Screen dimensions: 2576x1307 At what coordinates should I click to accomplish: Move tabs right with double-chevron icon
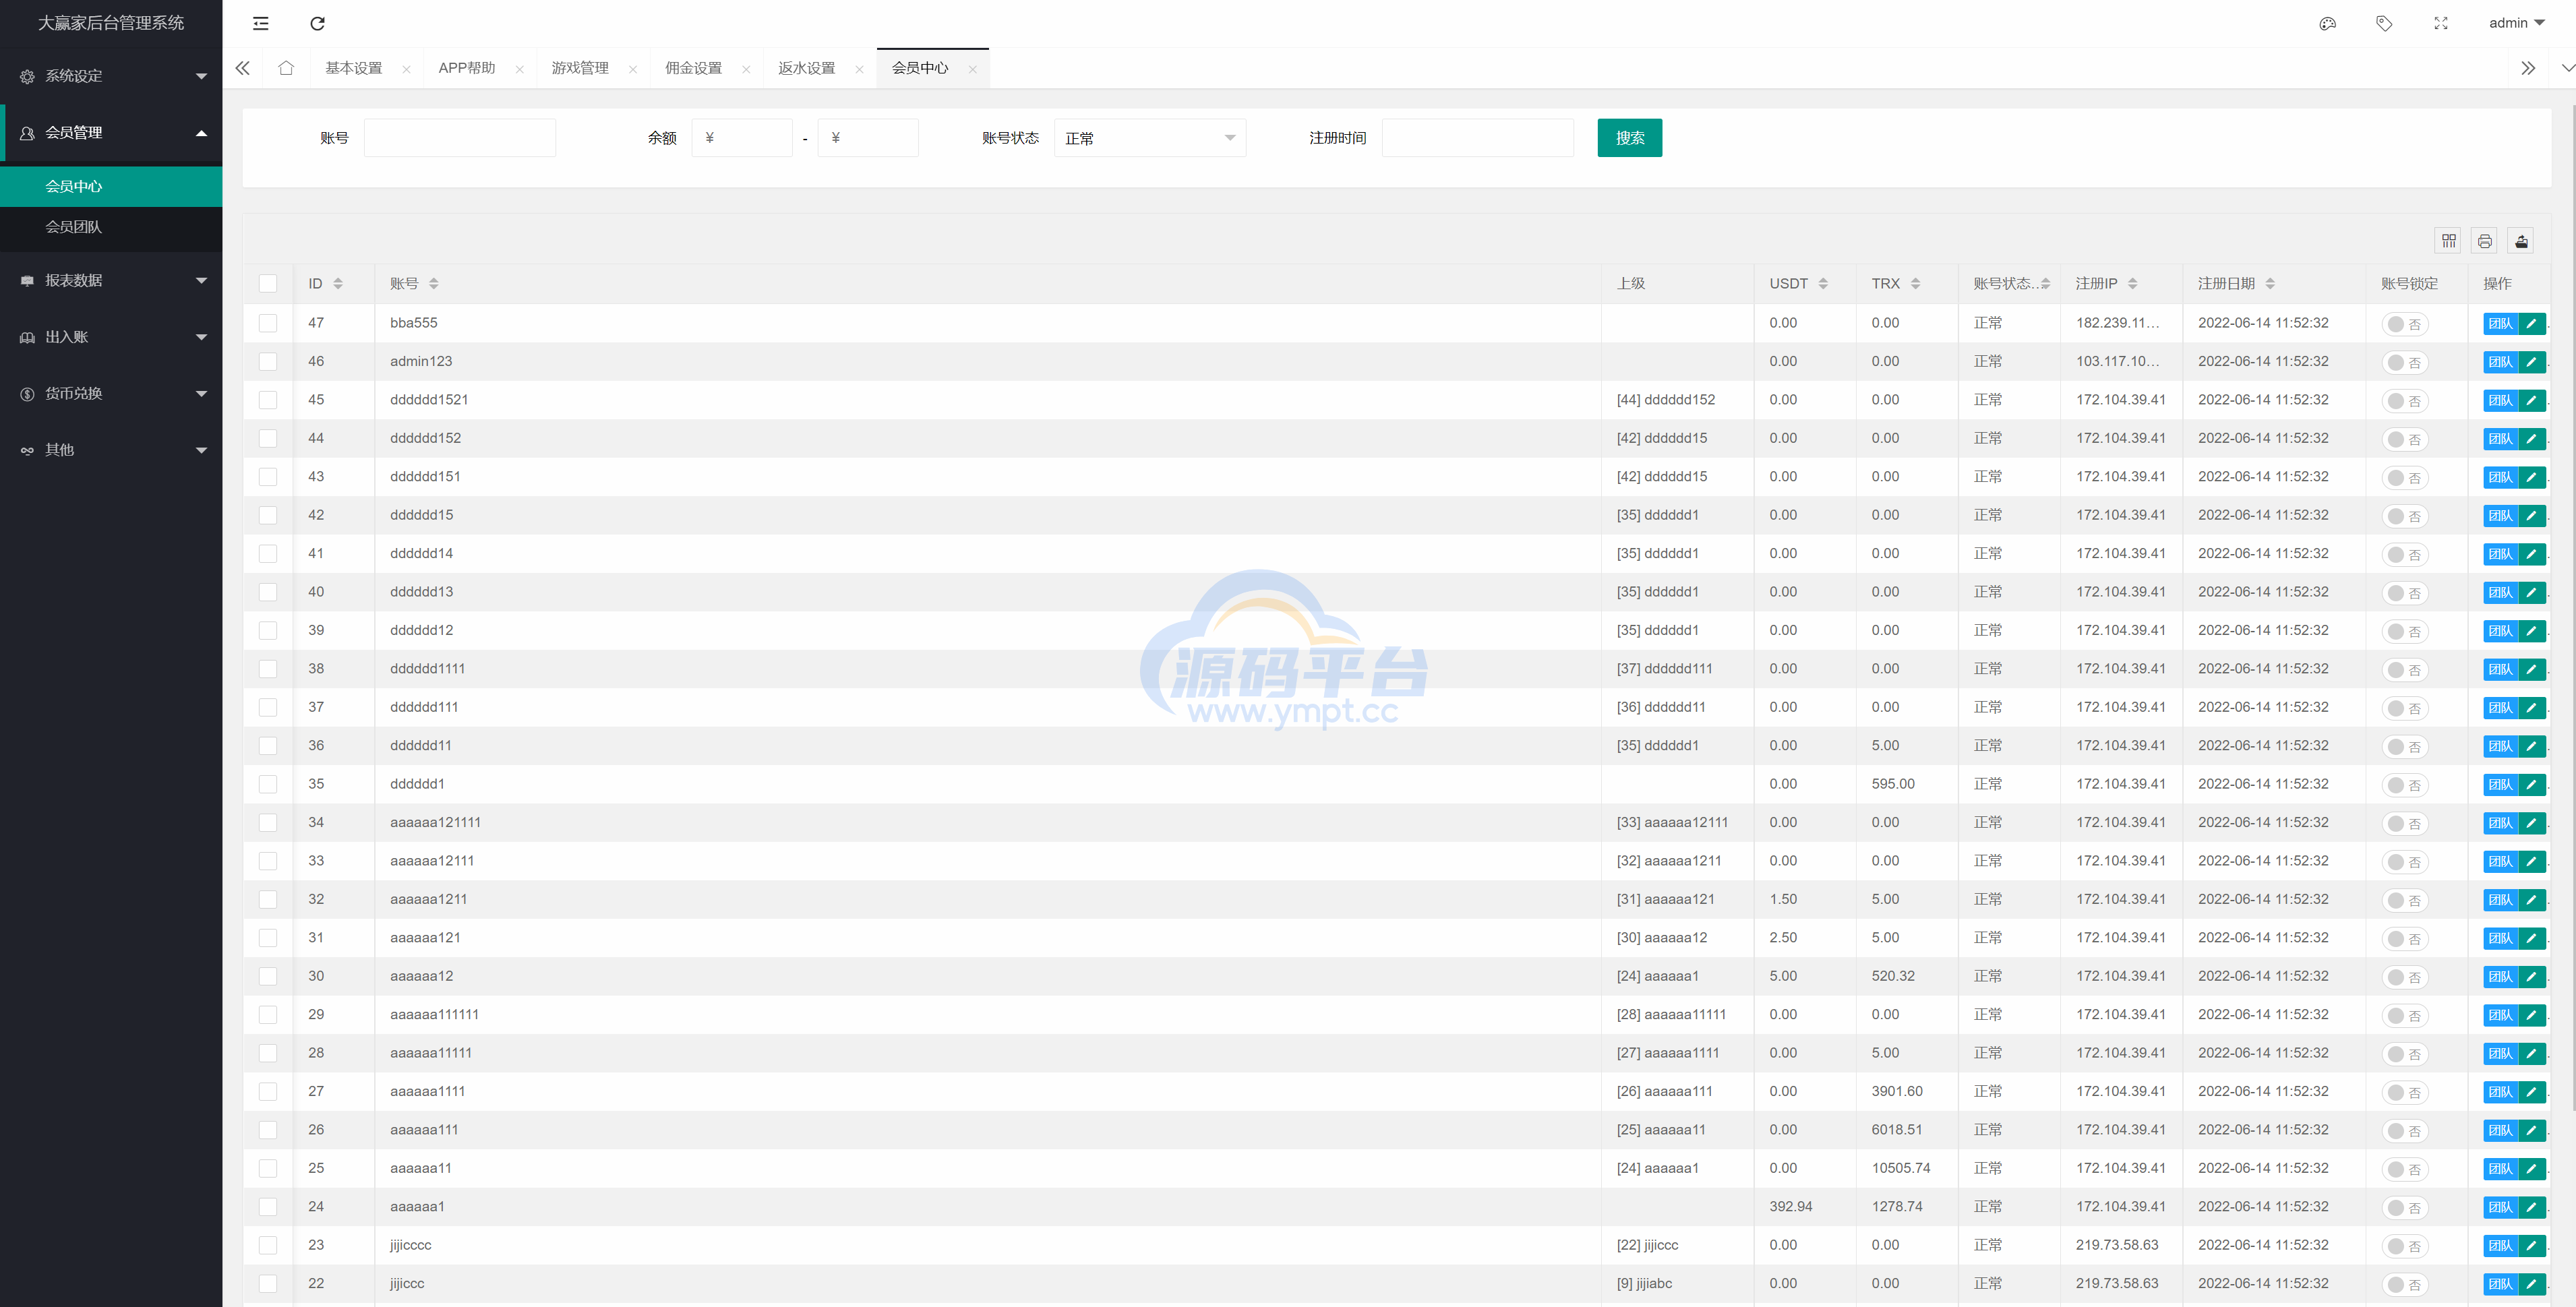pyautogui.click(x=2528, y=68)
